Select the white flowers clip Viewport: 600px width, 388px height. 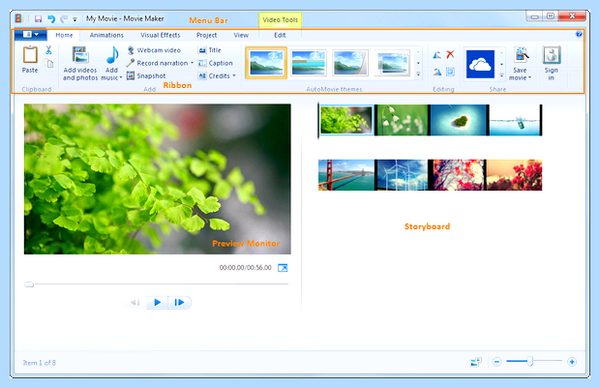coord(402,120)
